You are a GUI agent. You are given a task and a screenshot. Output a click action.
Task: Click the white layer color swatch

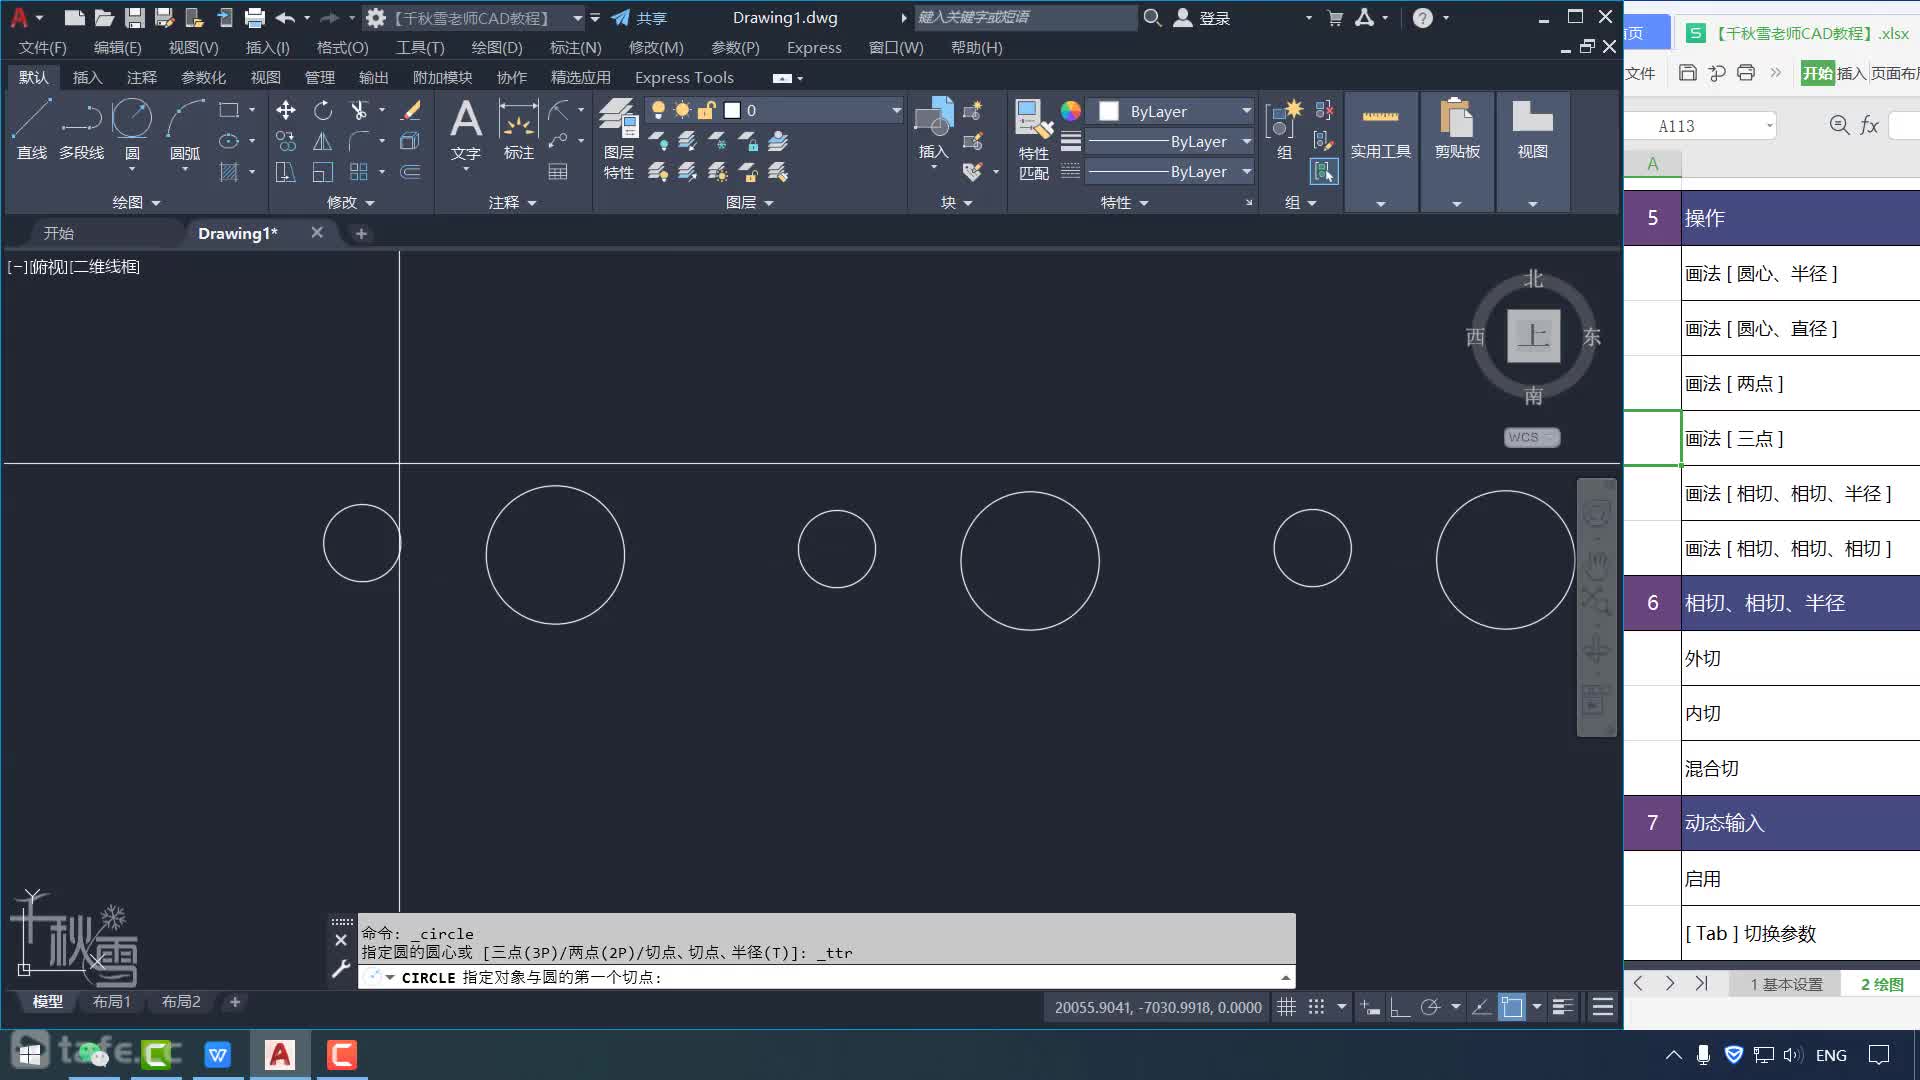pyautogui.click(x=732, y=110)
